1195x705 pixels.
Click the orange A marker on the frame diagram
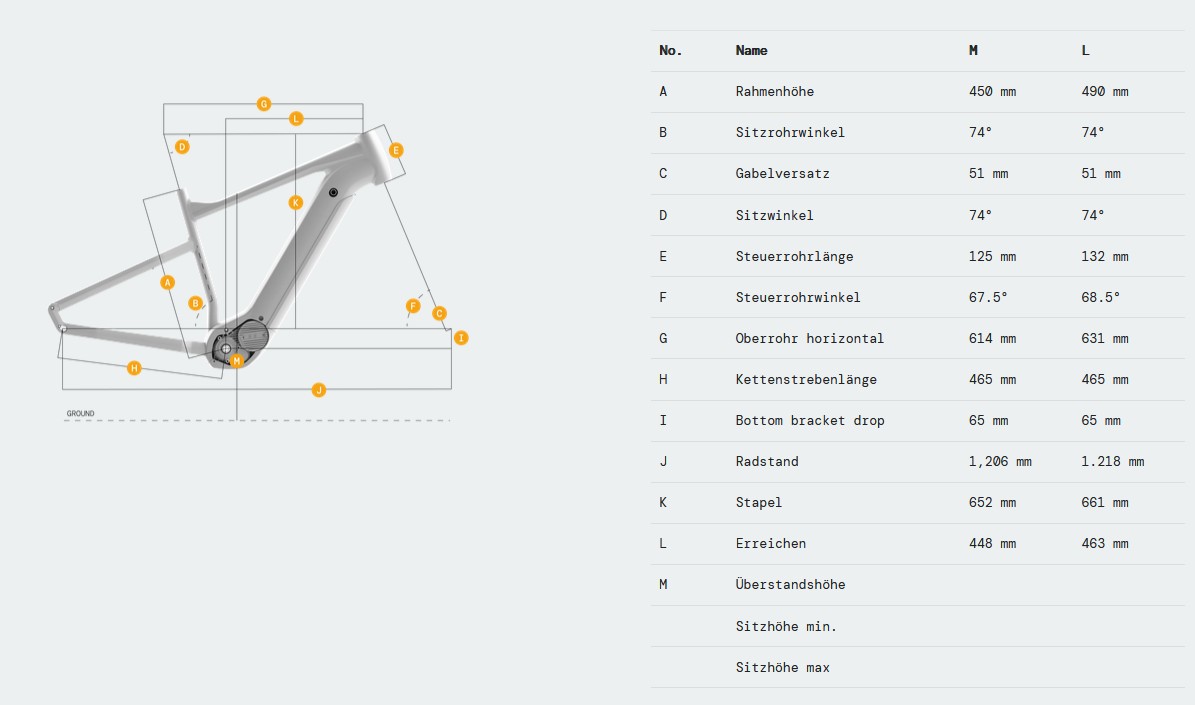point(168,282)
